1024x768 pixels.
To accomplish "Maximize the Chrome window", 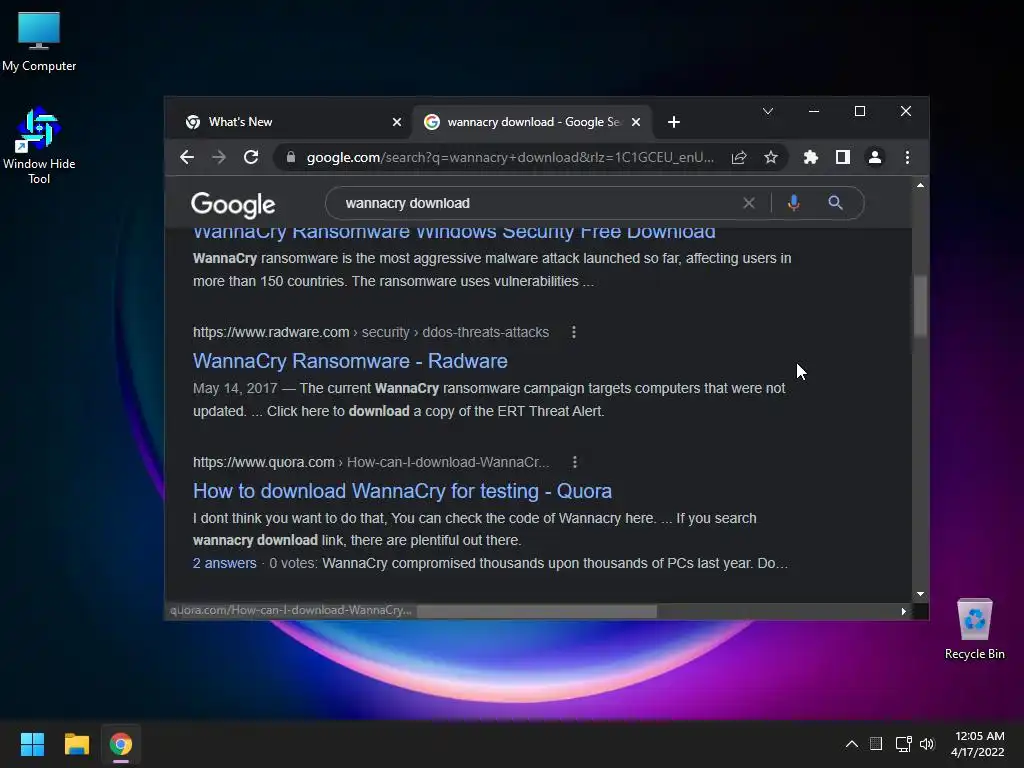I will [x=859, y=112].
